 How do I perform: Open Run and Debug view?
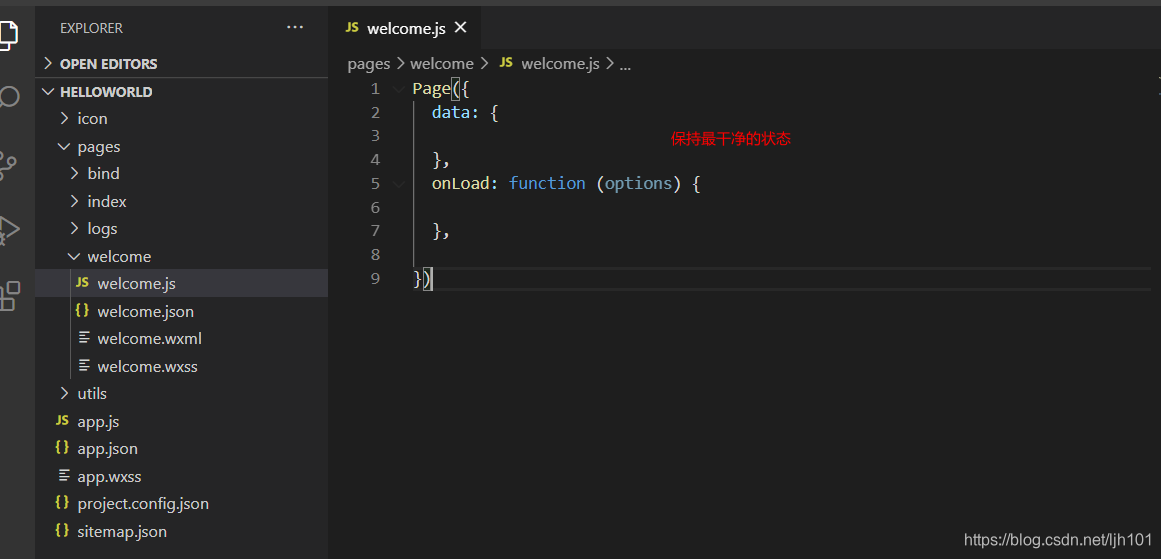(x=9, y=230)
